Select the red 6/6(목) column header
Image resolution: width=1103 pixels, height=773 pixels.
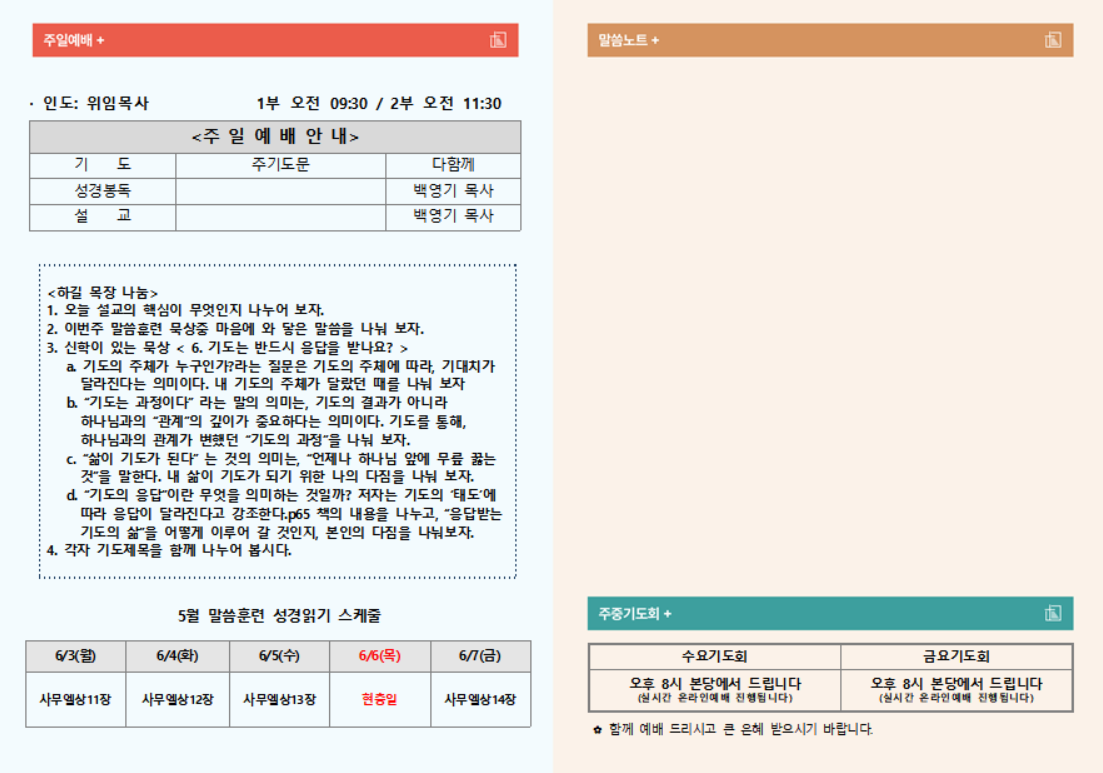[380, 656]
